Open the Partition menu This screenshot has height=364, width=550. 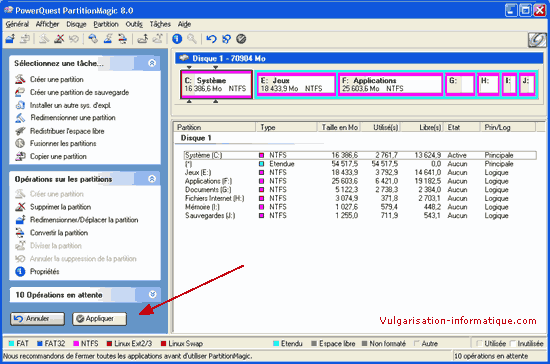pyautogui.click(x=106, y=24)
